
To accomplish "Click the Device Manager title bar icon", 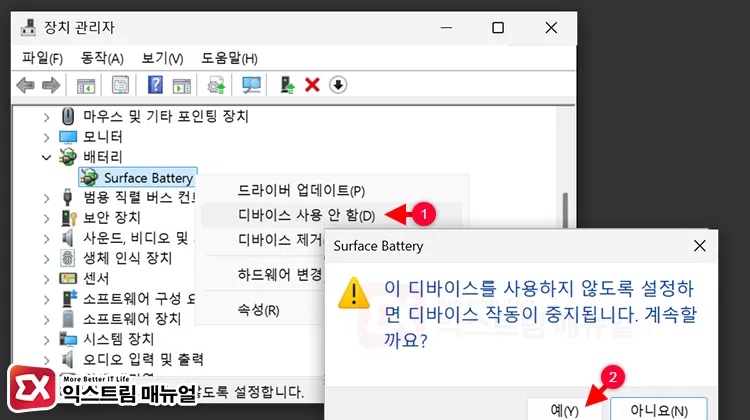I will pos(29,28).
